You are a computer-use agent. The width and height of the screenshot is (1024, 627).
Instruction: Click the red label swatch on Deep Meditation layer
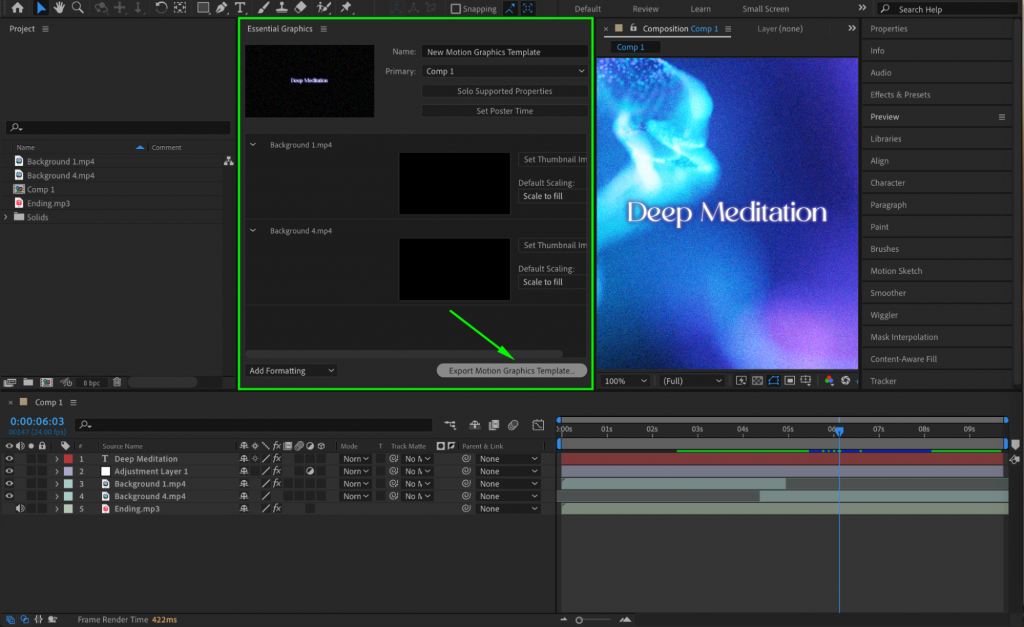68,458
